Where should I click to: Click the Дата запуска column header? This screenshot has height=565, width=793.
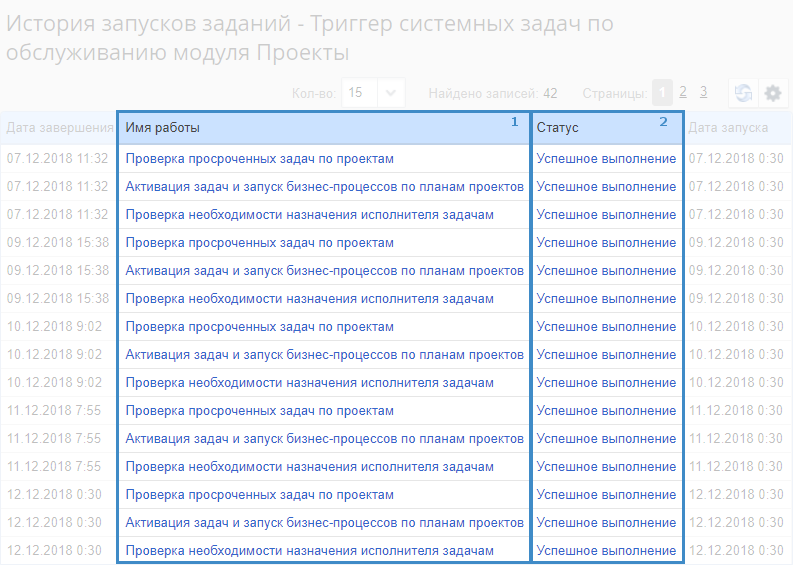tap(728, 128)
